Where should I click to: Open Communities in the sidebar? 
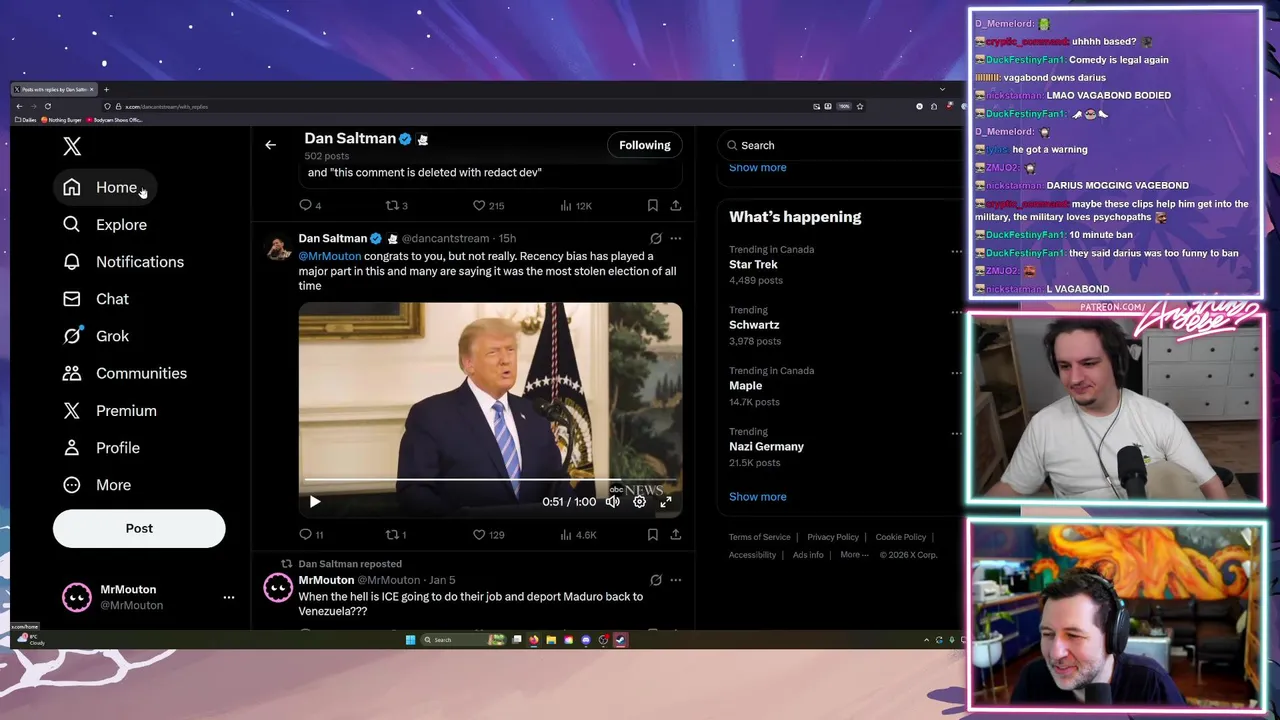point(125,373)
